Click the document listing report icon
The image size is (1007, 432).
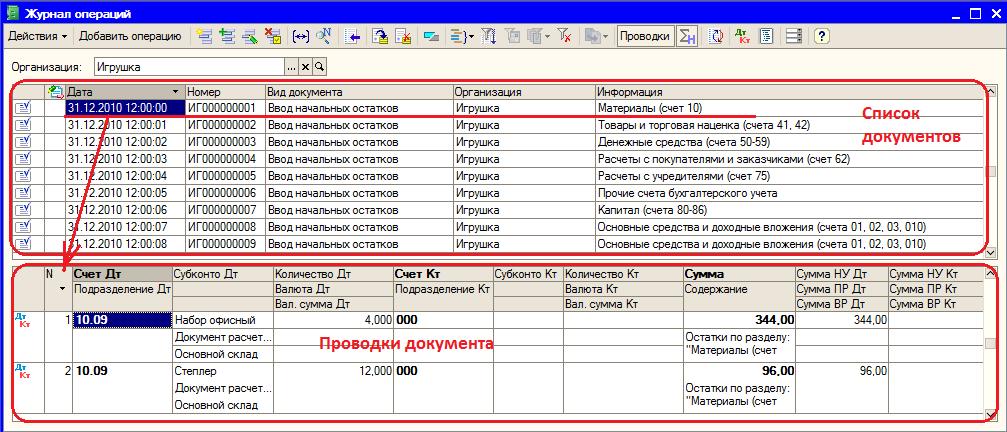(766, 37)
